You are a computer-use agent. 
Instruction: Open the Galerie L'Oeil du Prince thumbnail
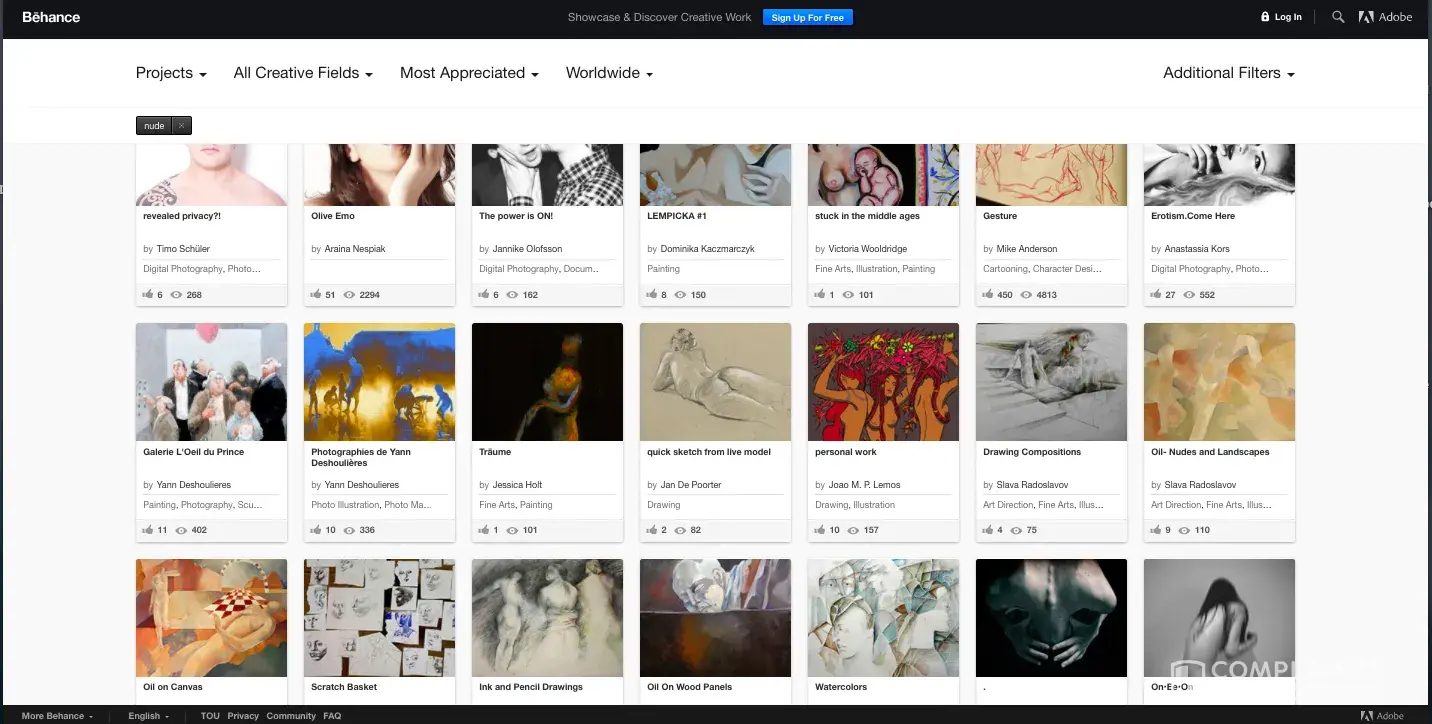point(211,382)
